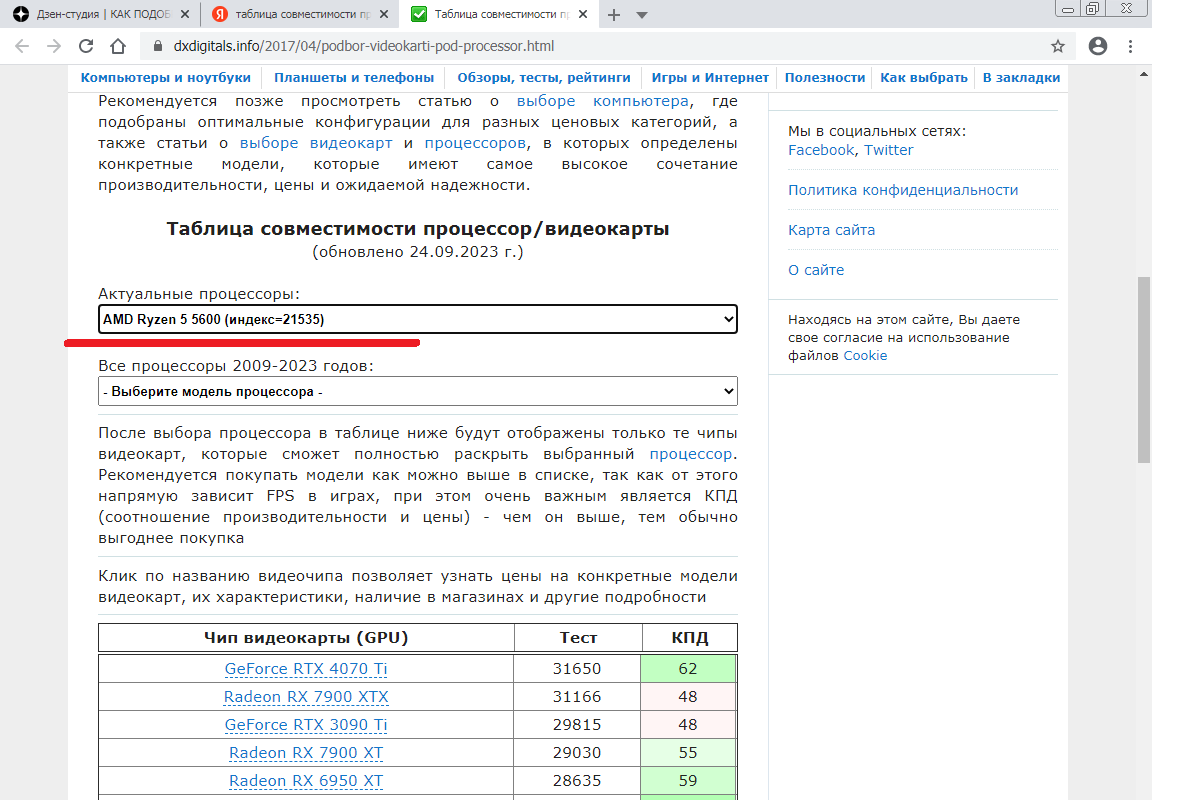
Task: Open the Facebook social link
Action: (x=821, y=150)
